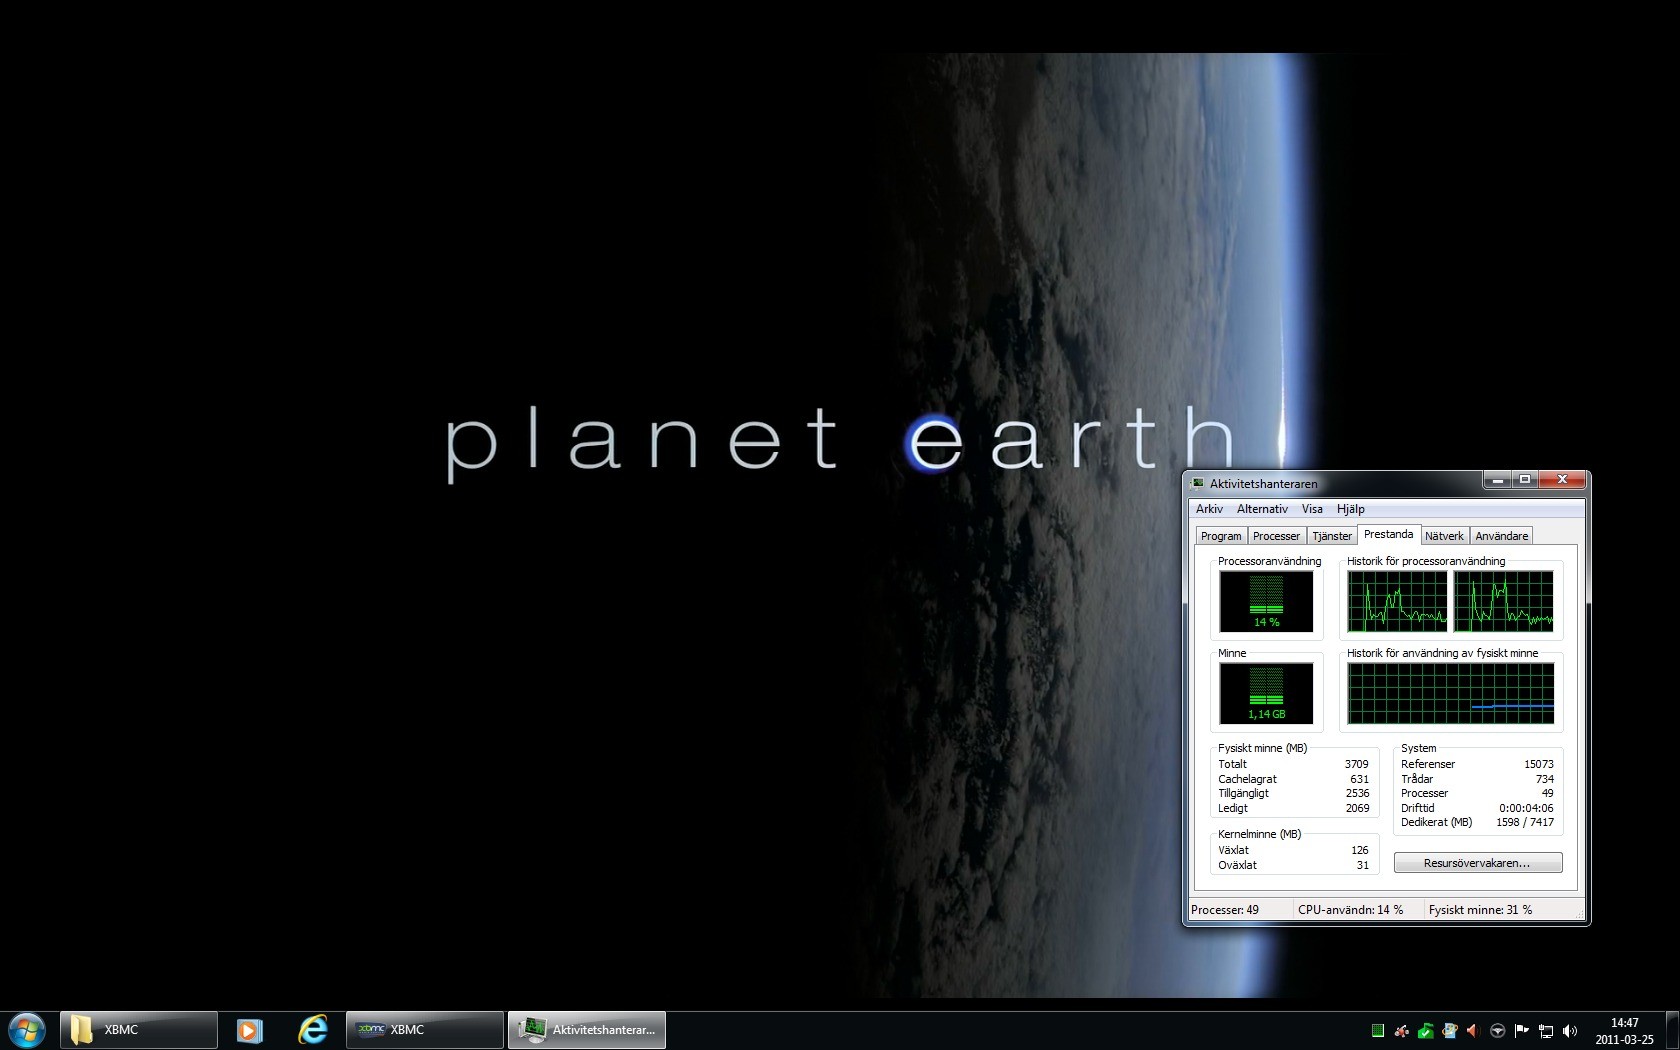Click the Trådar value 734
This screenshot has width=1680, height=1050.
coord(1545,779)
